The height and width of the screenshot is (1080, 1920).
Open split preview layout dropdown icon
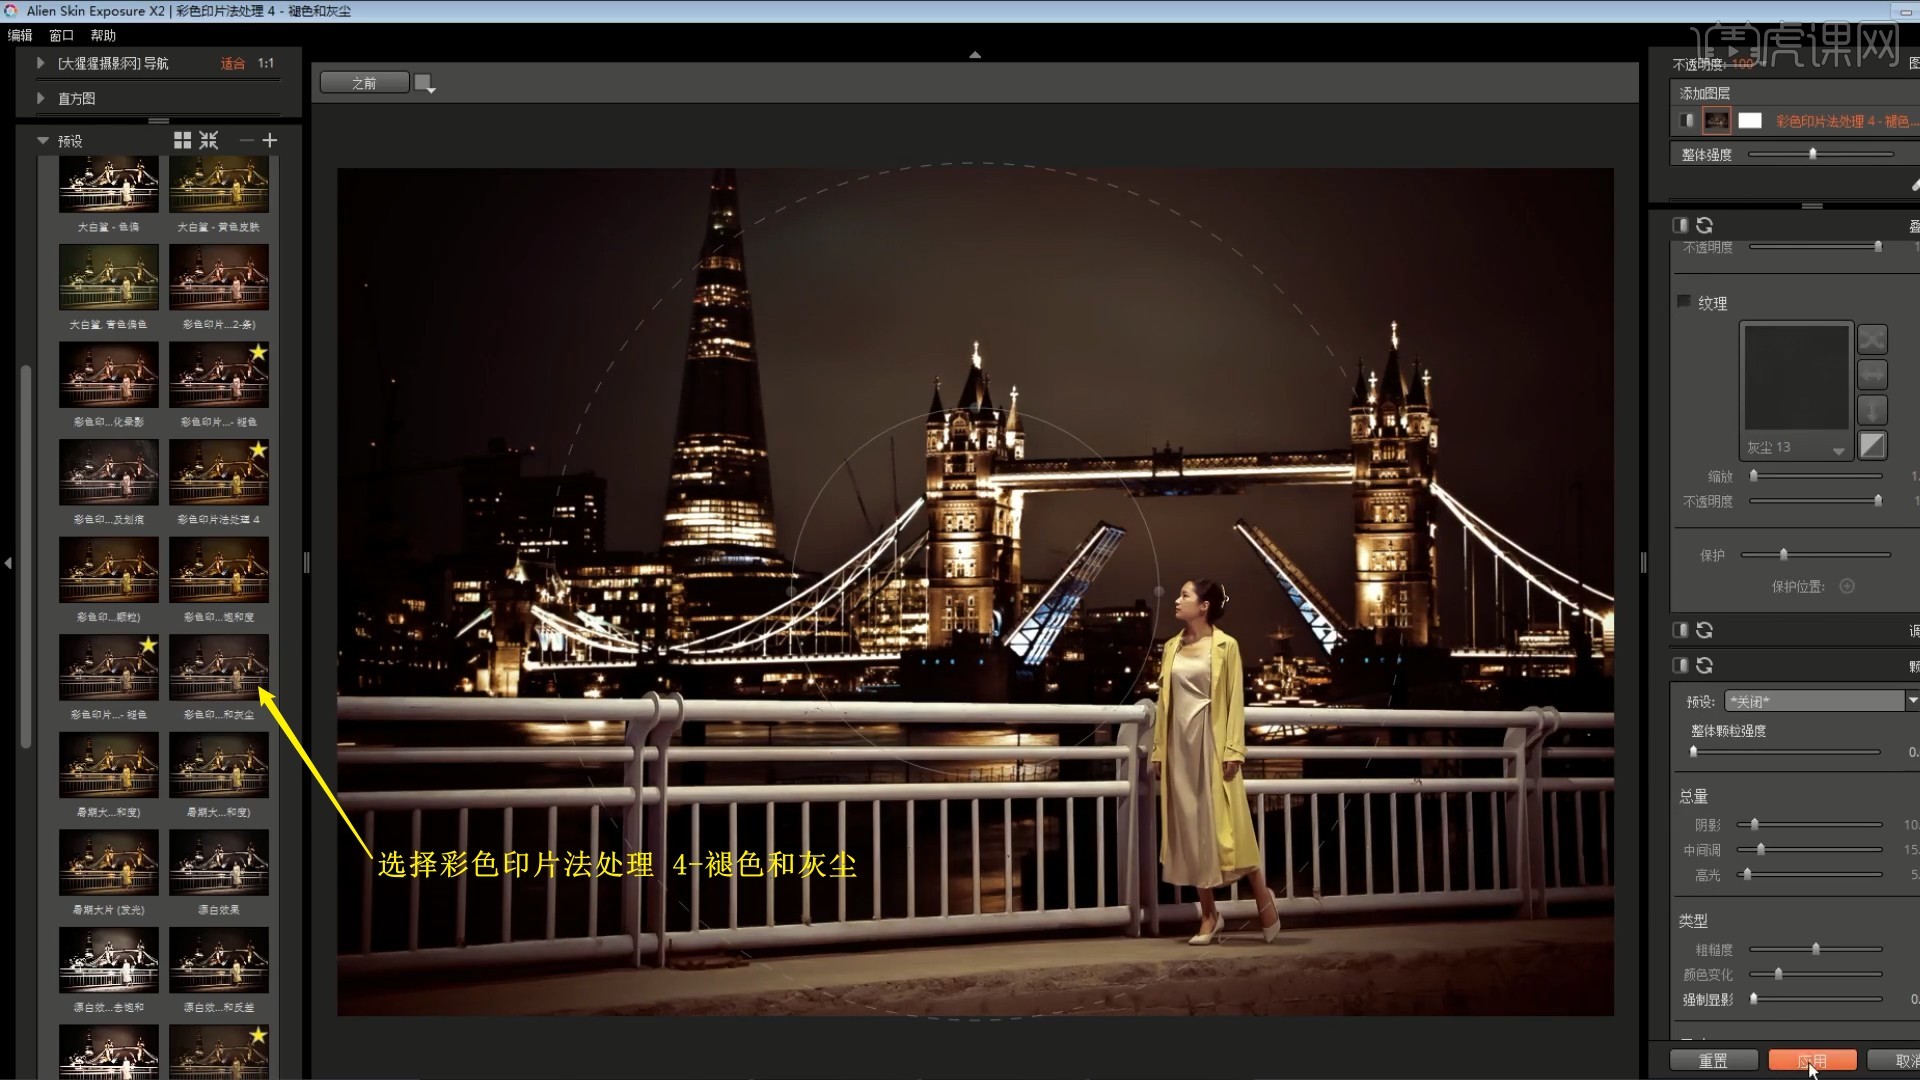[x=425, y=83]
